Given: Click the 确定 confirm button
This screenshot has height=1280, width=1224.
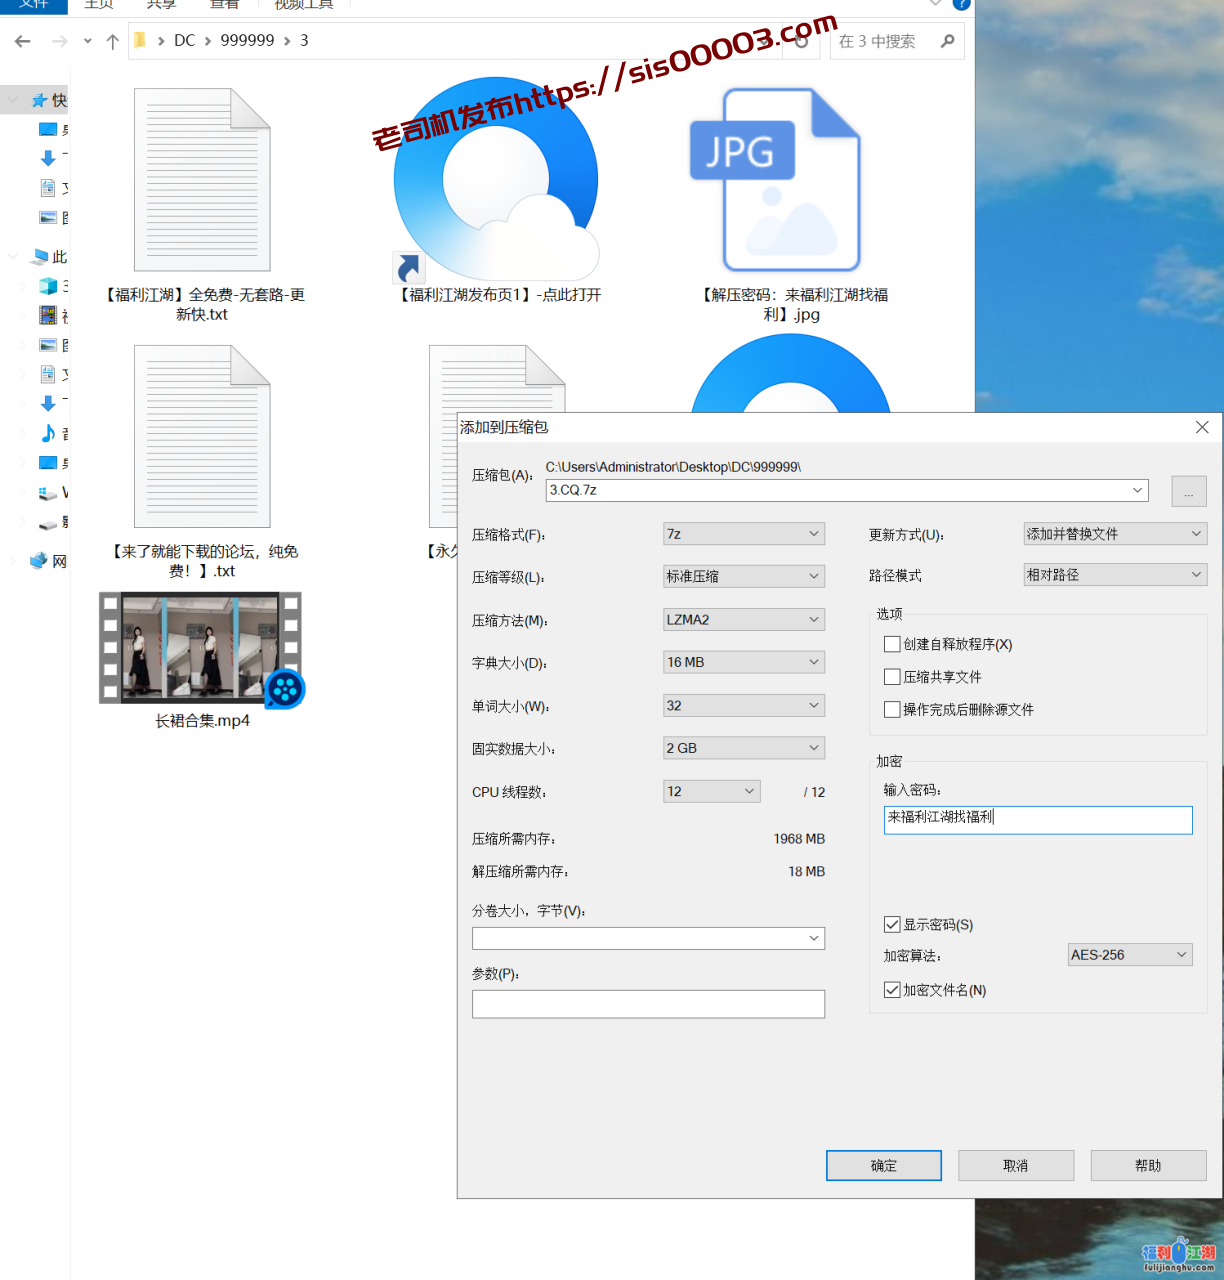Looking at the screenshot, I should (883, 1165).
